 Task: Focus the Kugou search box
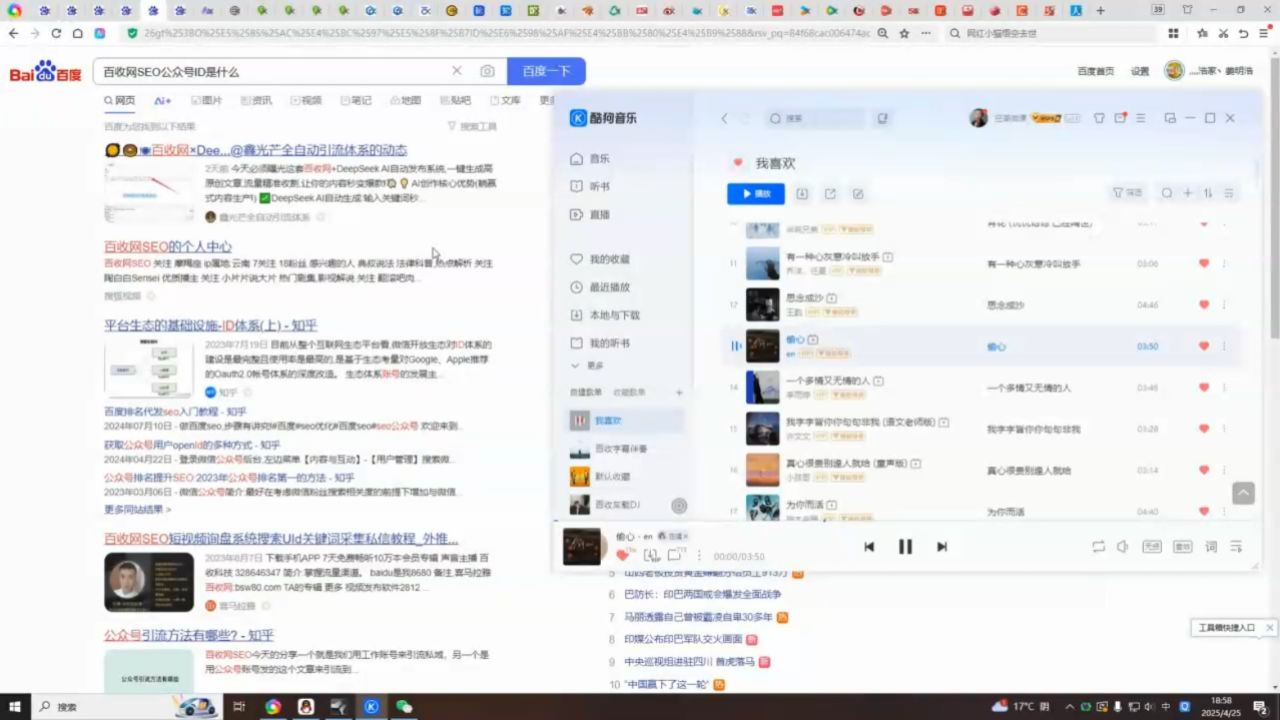coord(818,118)
